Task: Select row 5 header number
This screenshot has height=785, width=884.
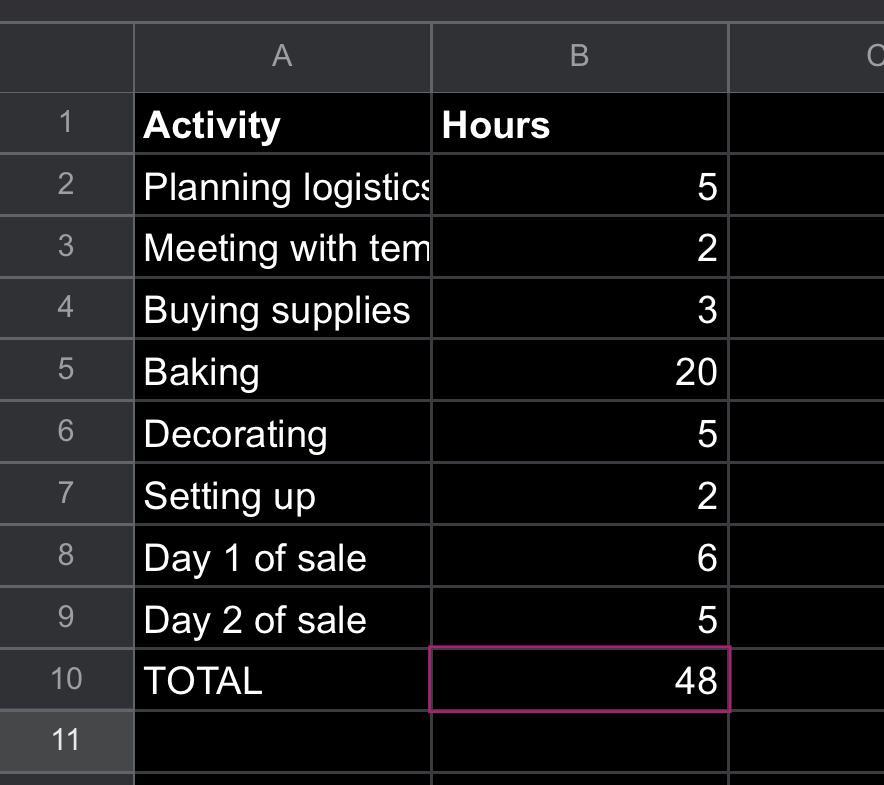Action: point(66,369)
